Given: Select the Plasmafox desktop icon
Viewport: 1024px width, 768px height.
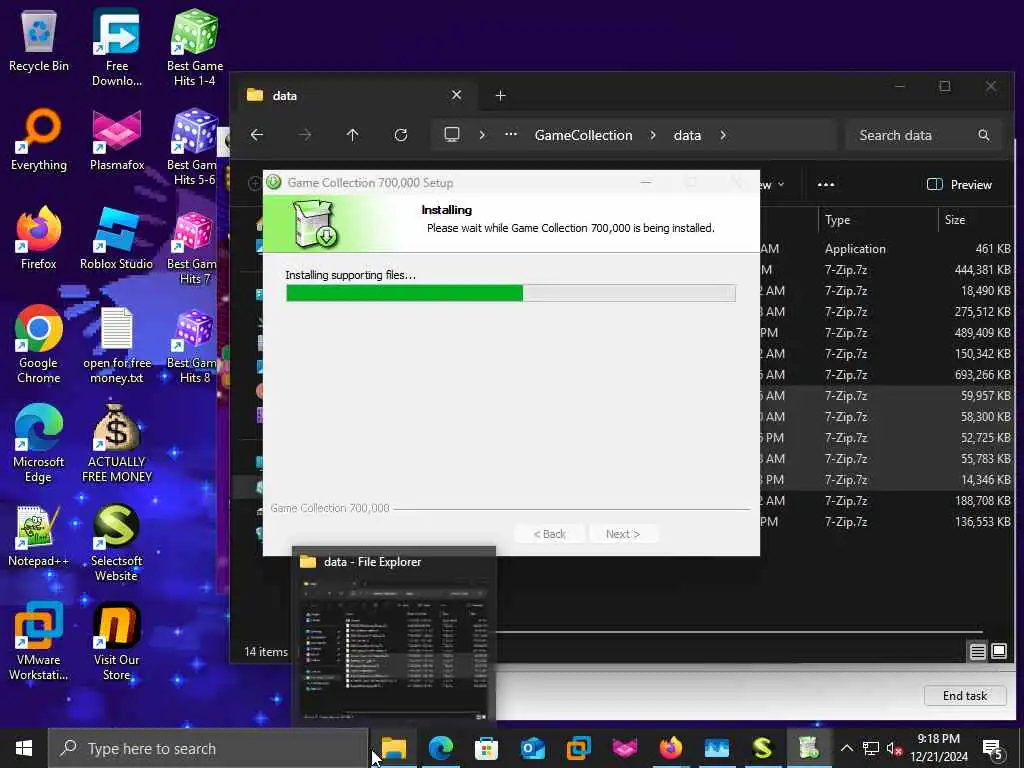Looking at the screenshot, I should pyautogui.click(x=116, y=140).
